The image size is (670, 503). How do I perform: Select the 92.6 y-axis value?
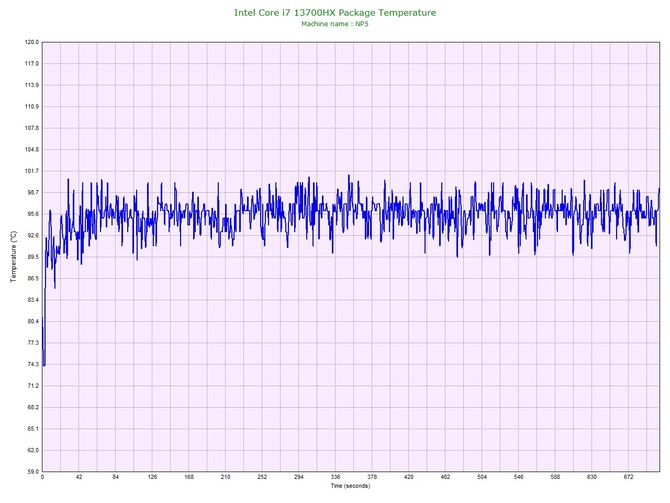(33, 235)
